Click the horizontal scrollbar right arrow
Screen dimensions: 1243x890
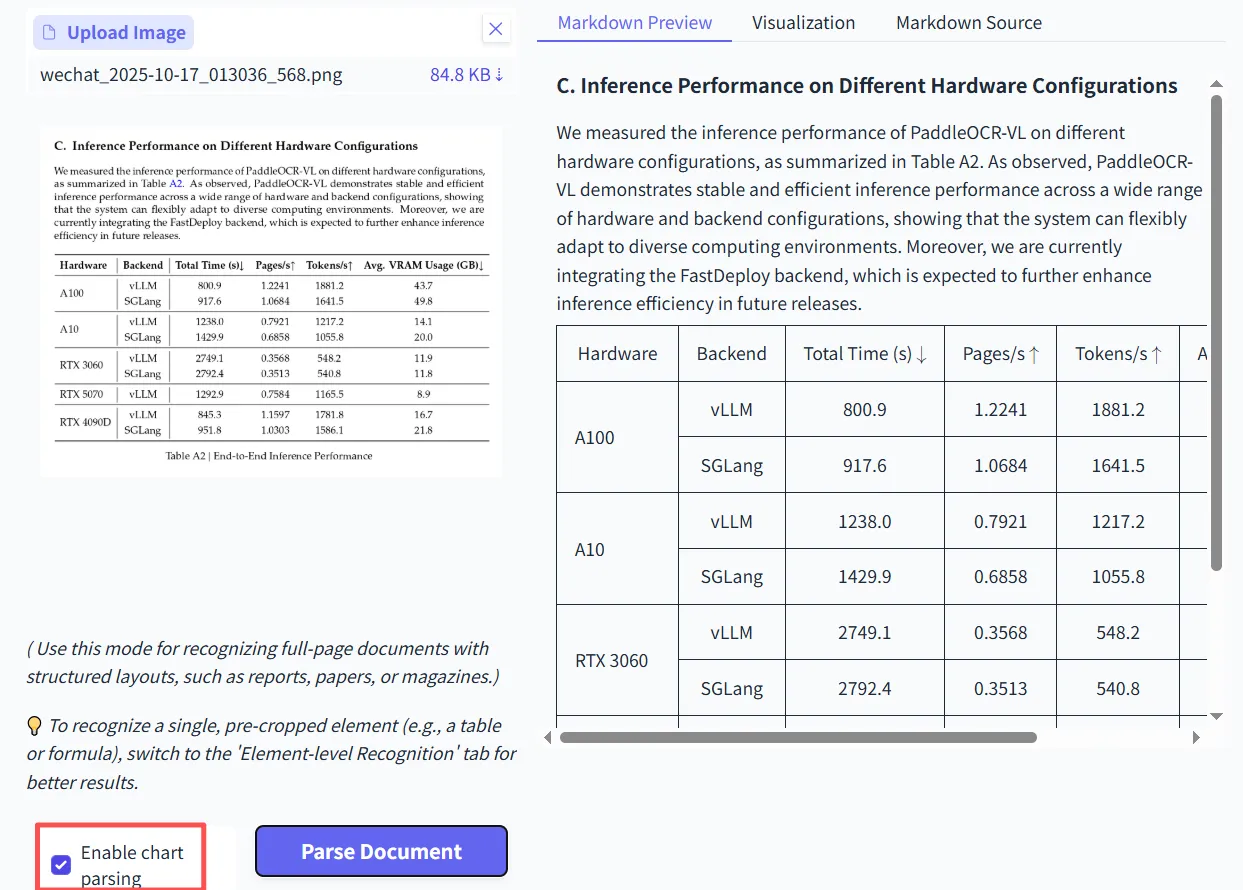point(1197,738)
